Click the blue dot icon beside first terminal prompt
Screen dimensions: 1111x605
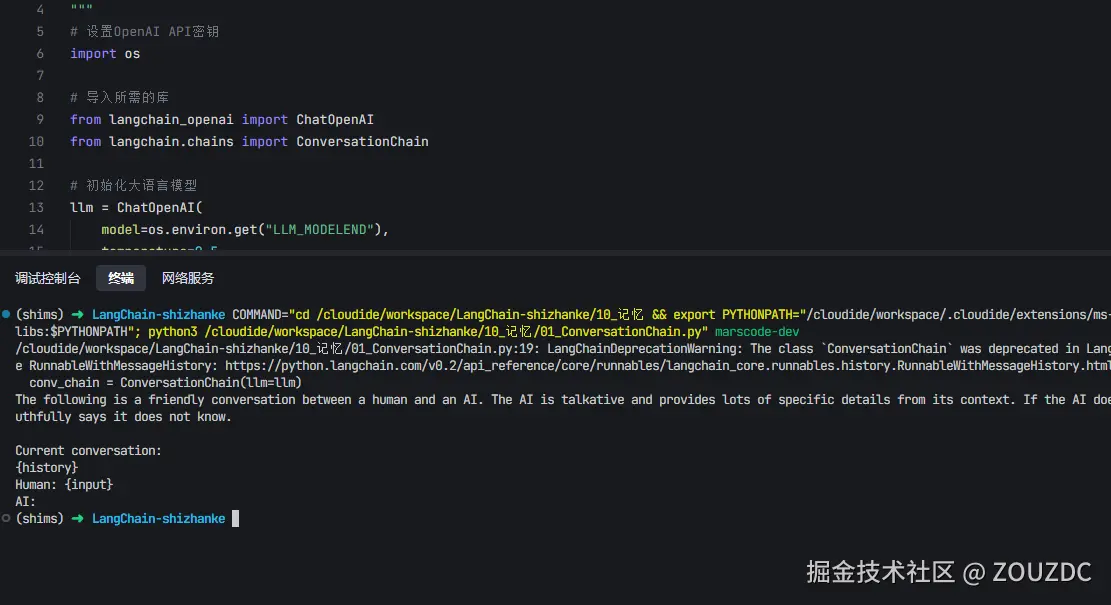tap(6, 314)
